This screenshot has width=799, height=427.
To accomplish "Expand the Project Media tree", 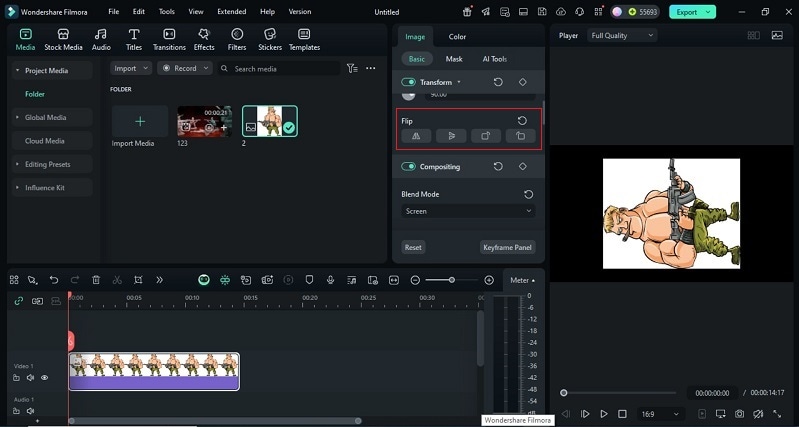I will point(17,70).
